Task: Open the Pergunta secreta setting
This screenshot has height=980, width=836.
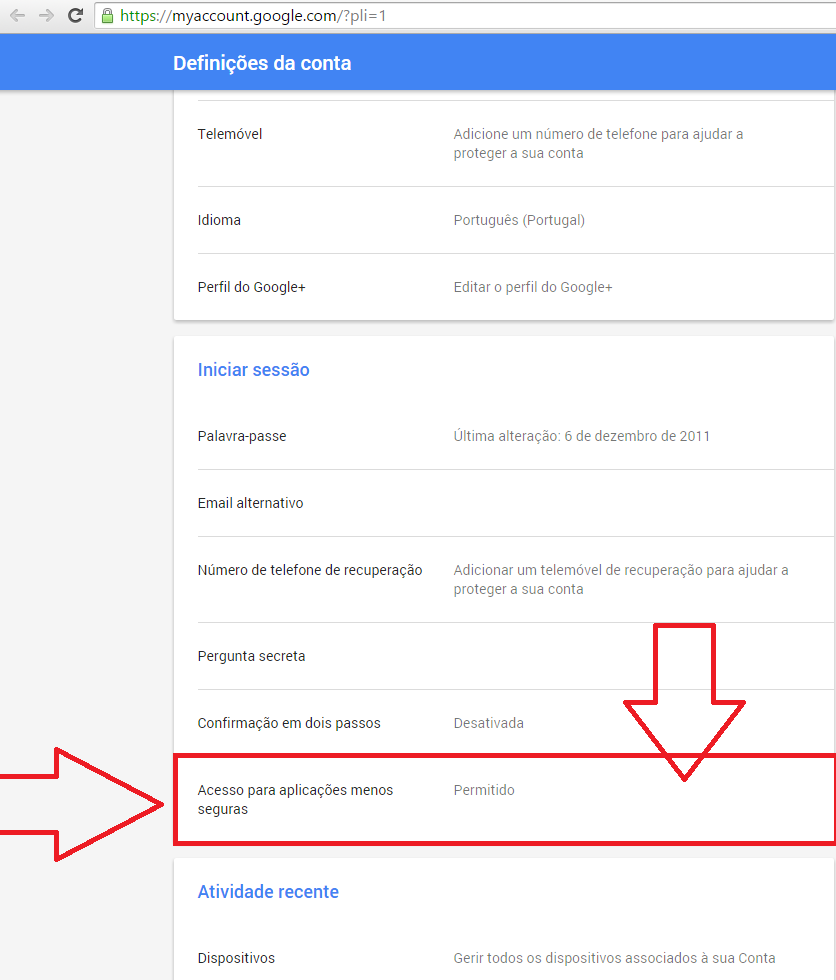Action: 251,656
